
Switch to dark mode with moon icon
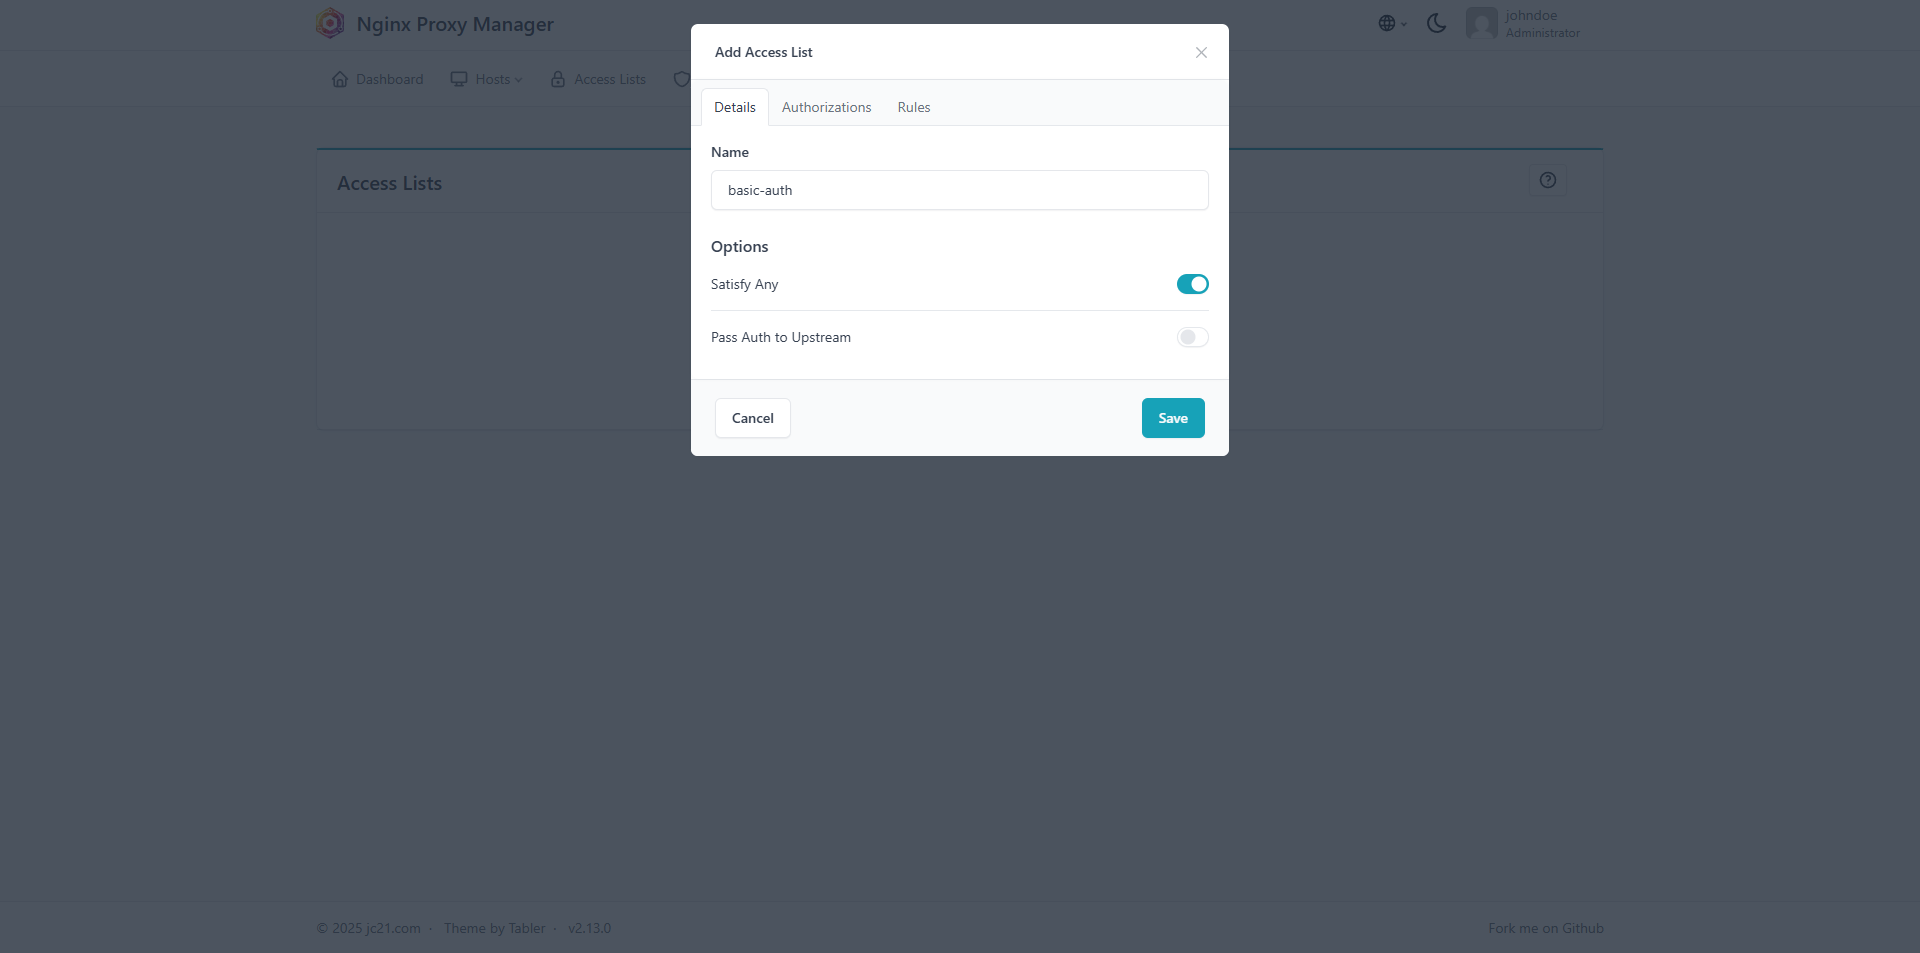pyautogui.click(x=1436, y=23)
